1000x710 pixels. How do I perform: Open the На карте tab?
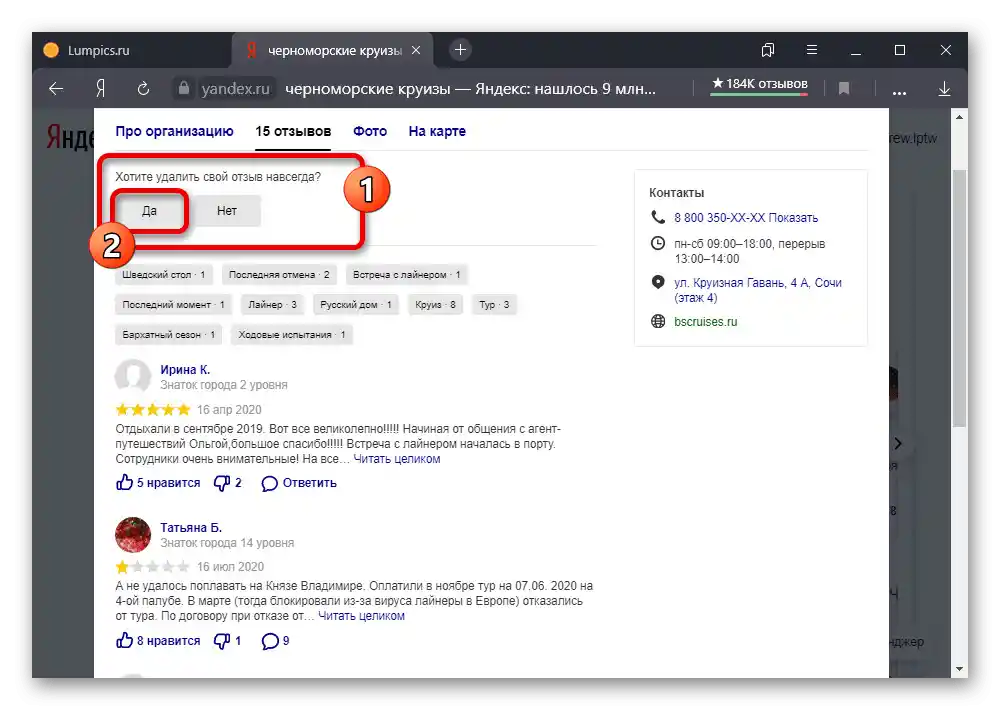click(x=436, y=131)
